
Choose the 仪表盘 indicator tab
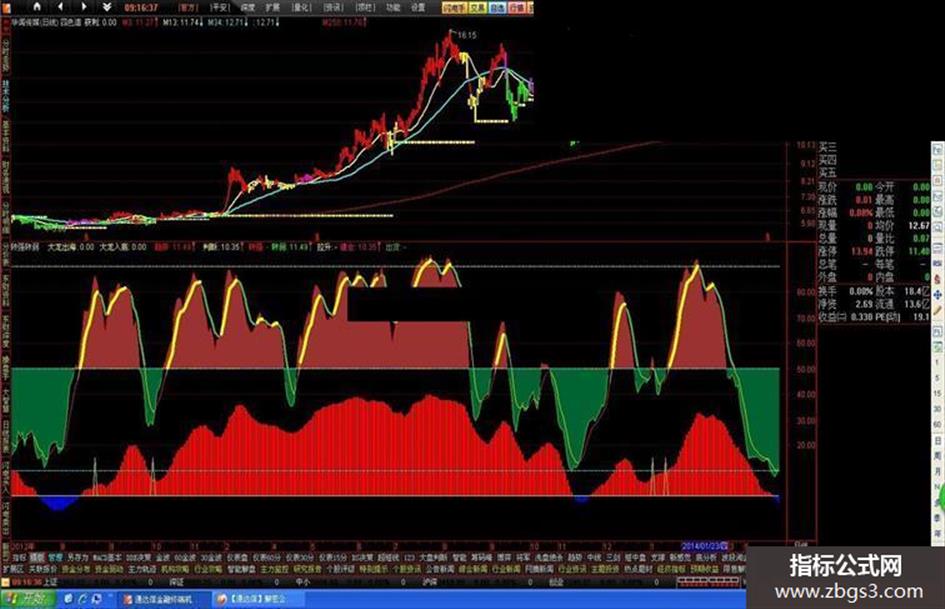point(236,558)
